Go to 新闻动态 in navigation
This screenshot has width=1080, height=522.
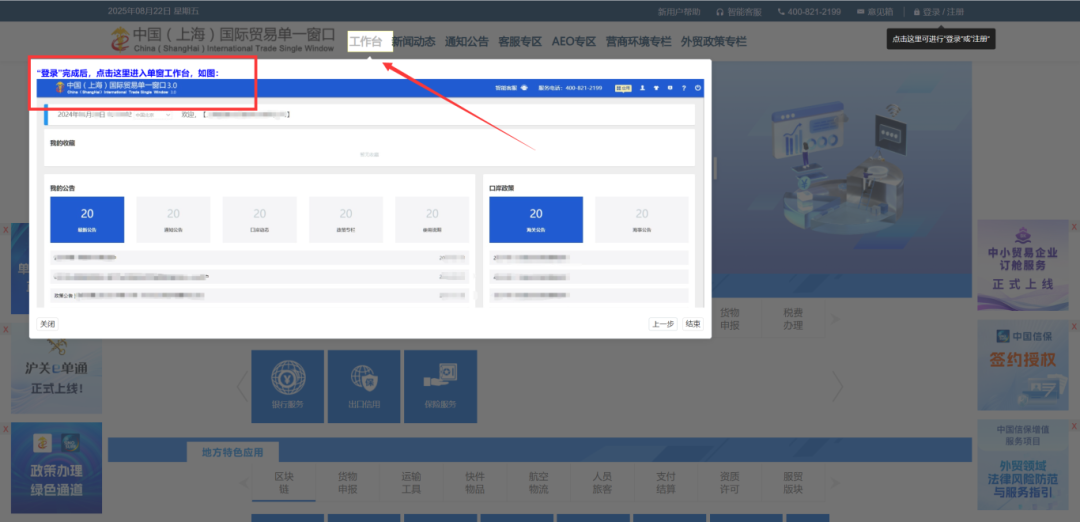click(413, 41)
